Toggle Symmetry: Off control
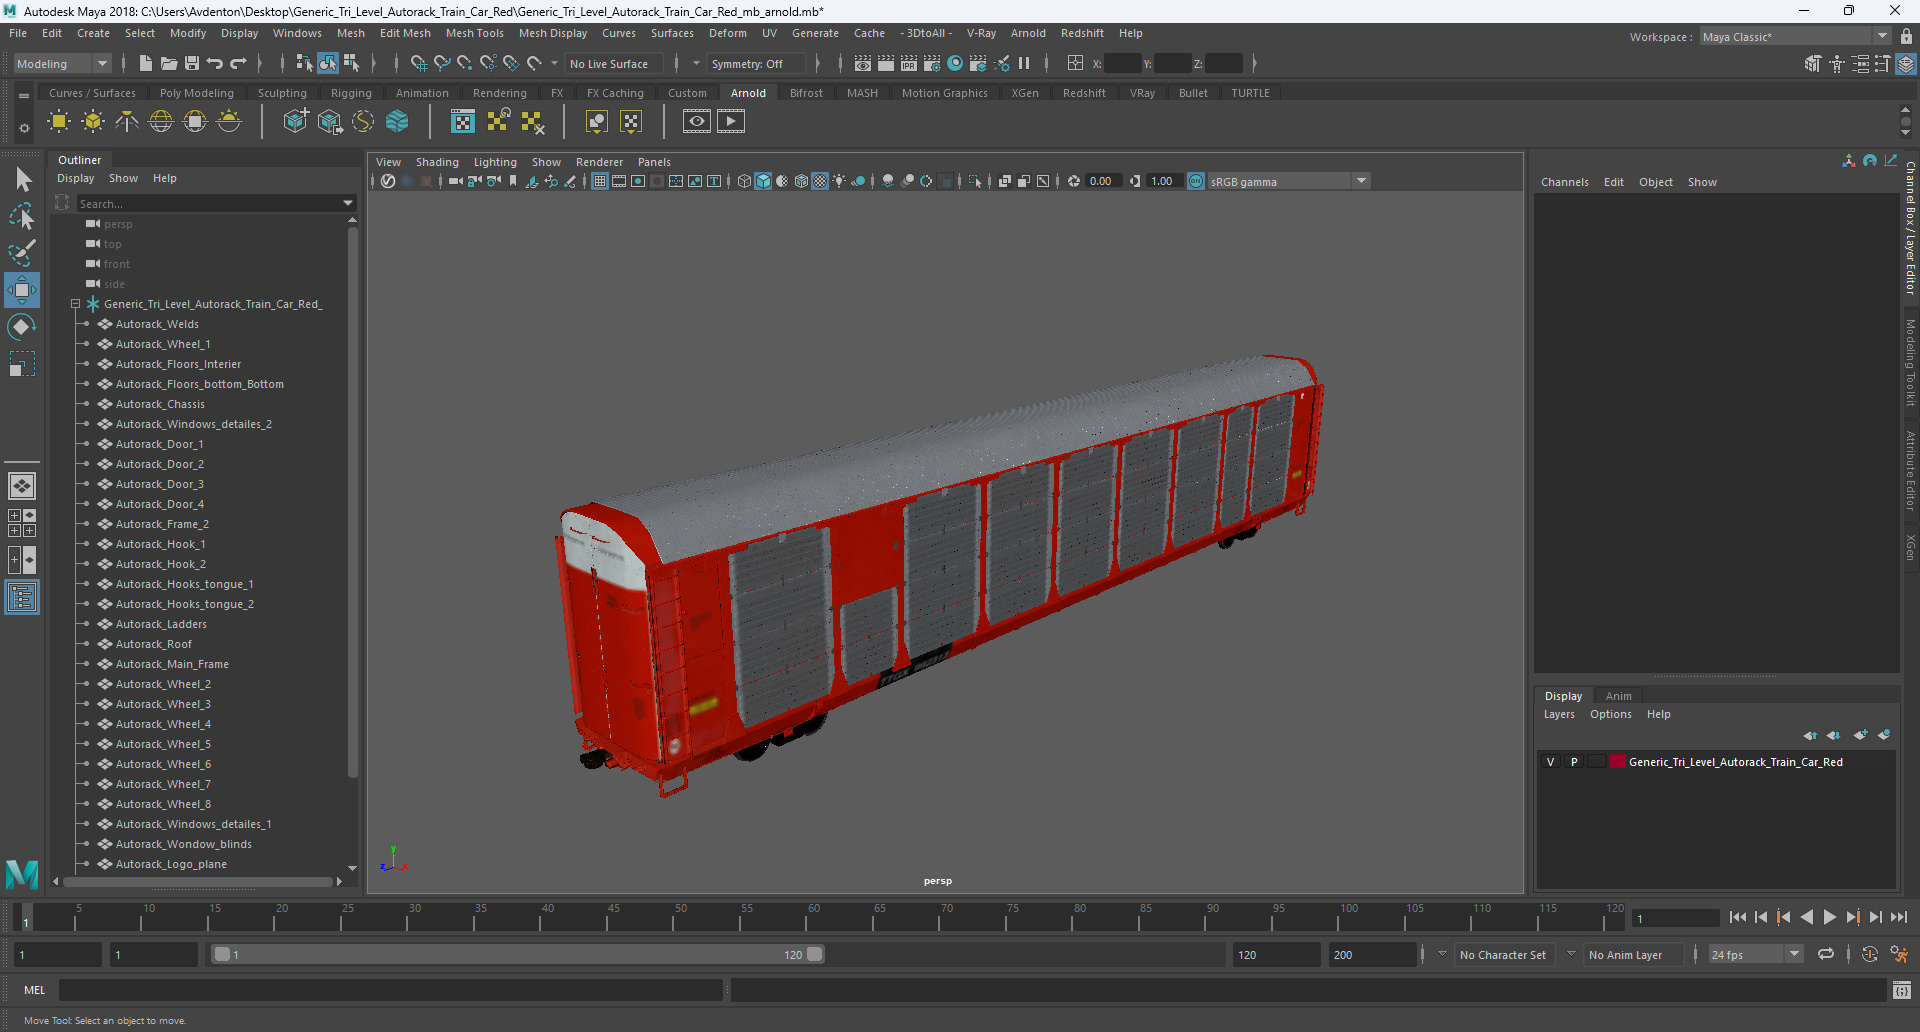1920x1032 pixels. [757, 64]
